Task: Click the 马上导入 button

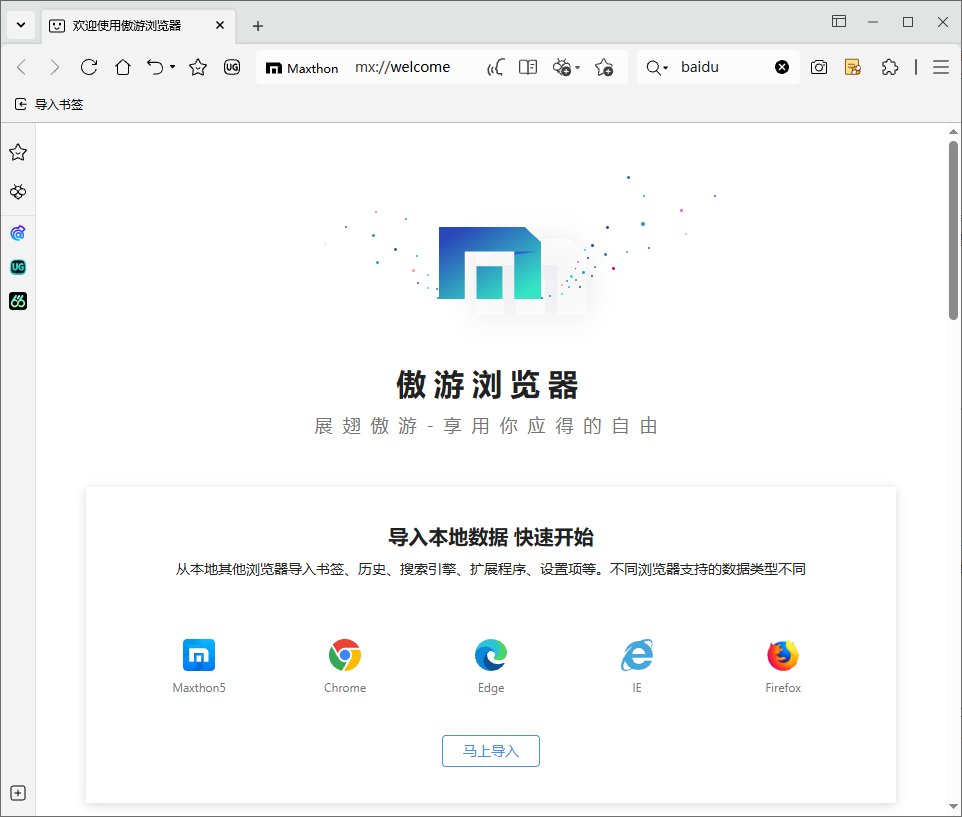Action: (491, 751)
